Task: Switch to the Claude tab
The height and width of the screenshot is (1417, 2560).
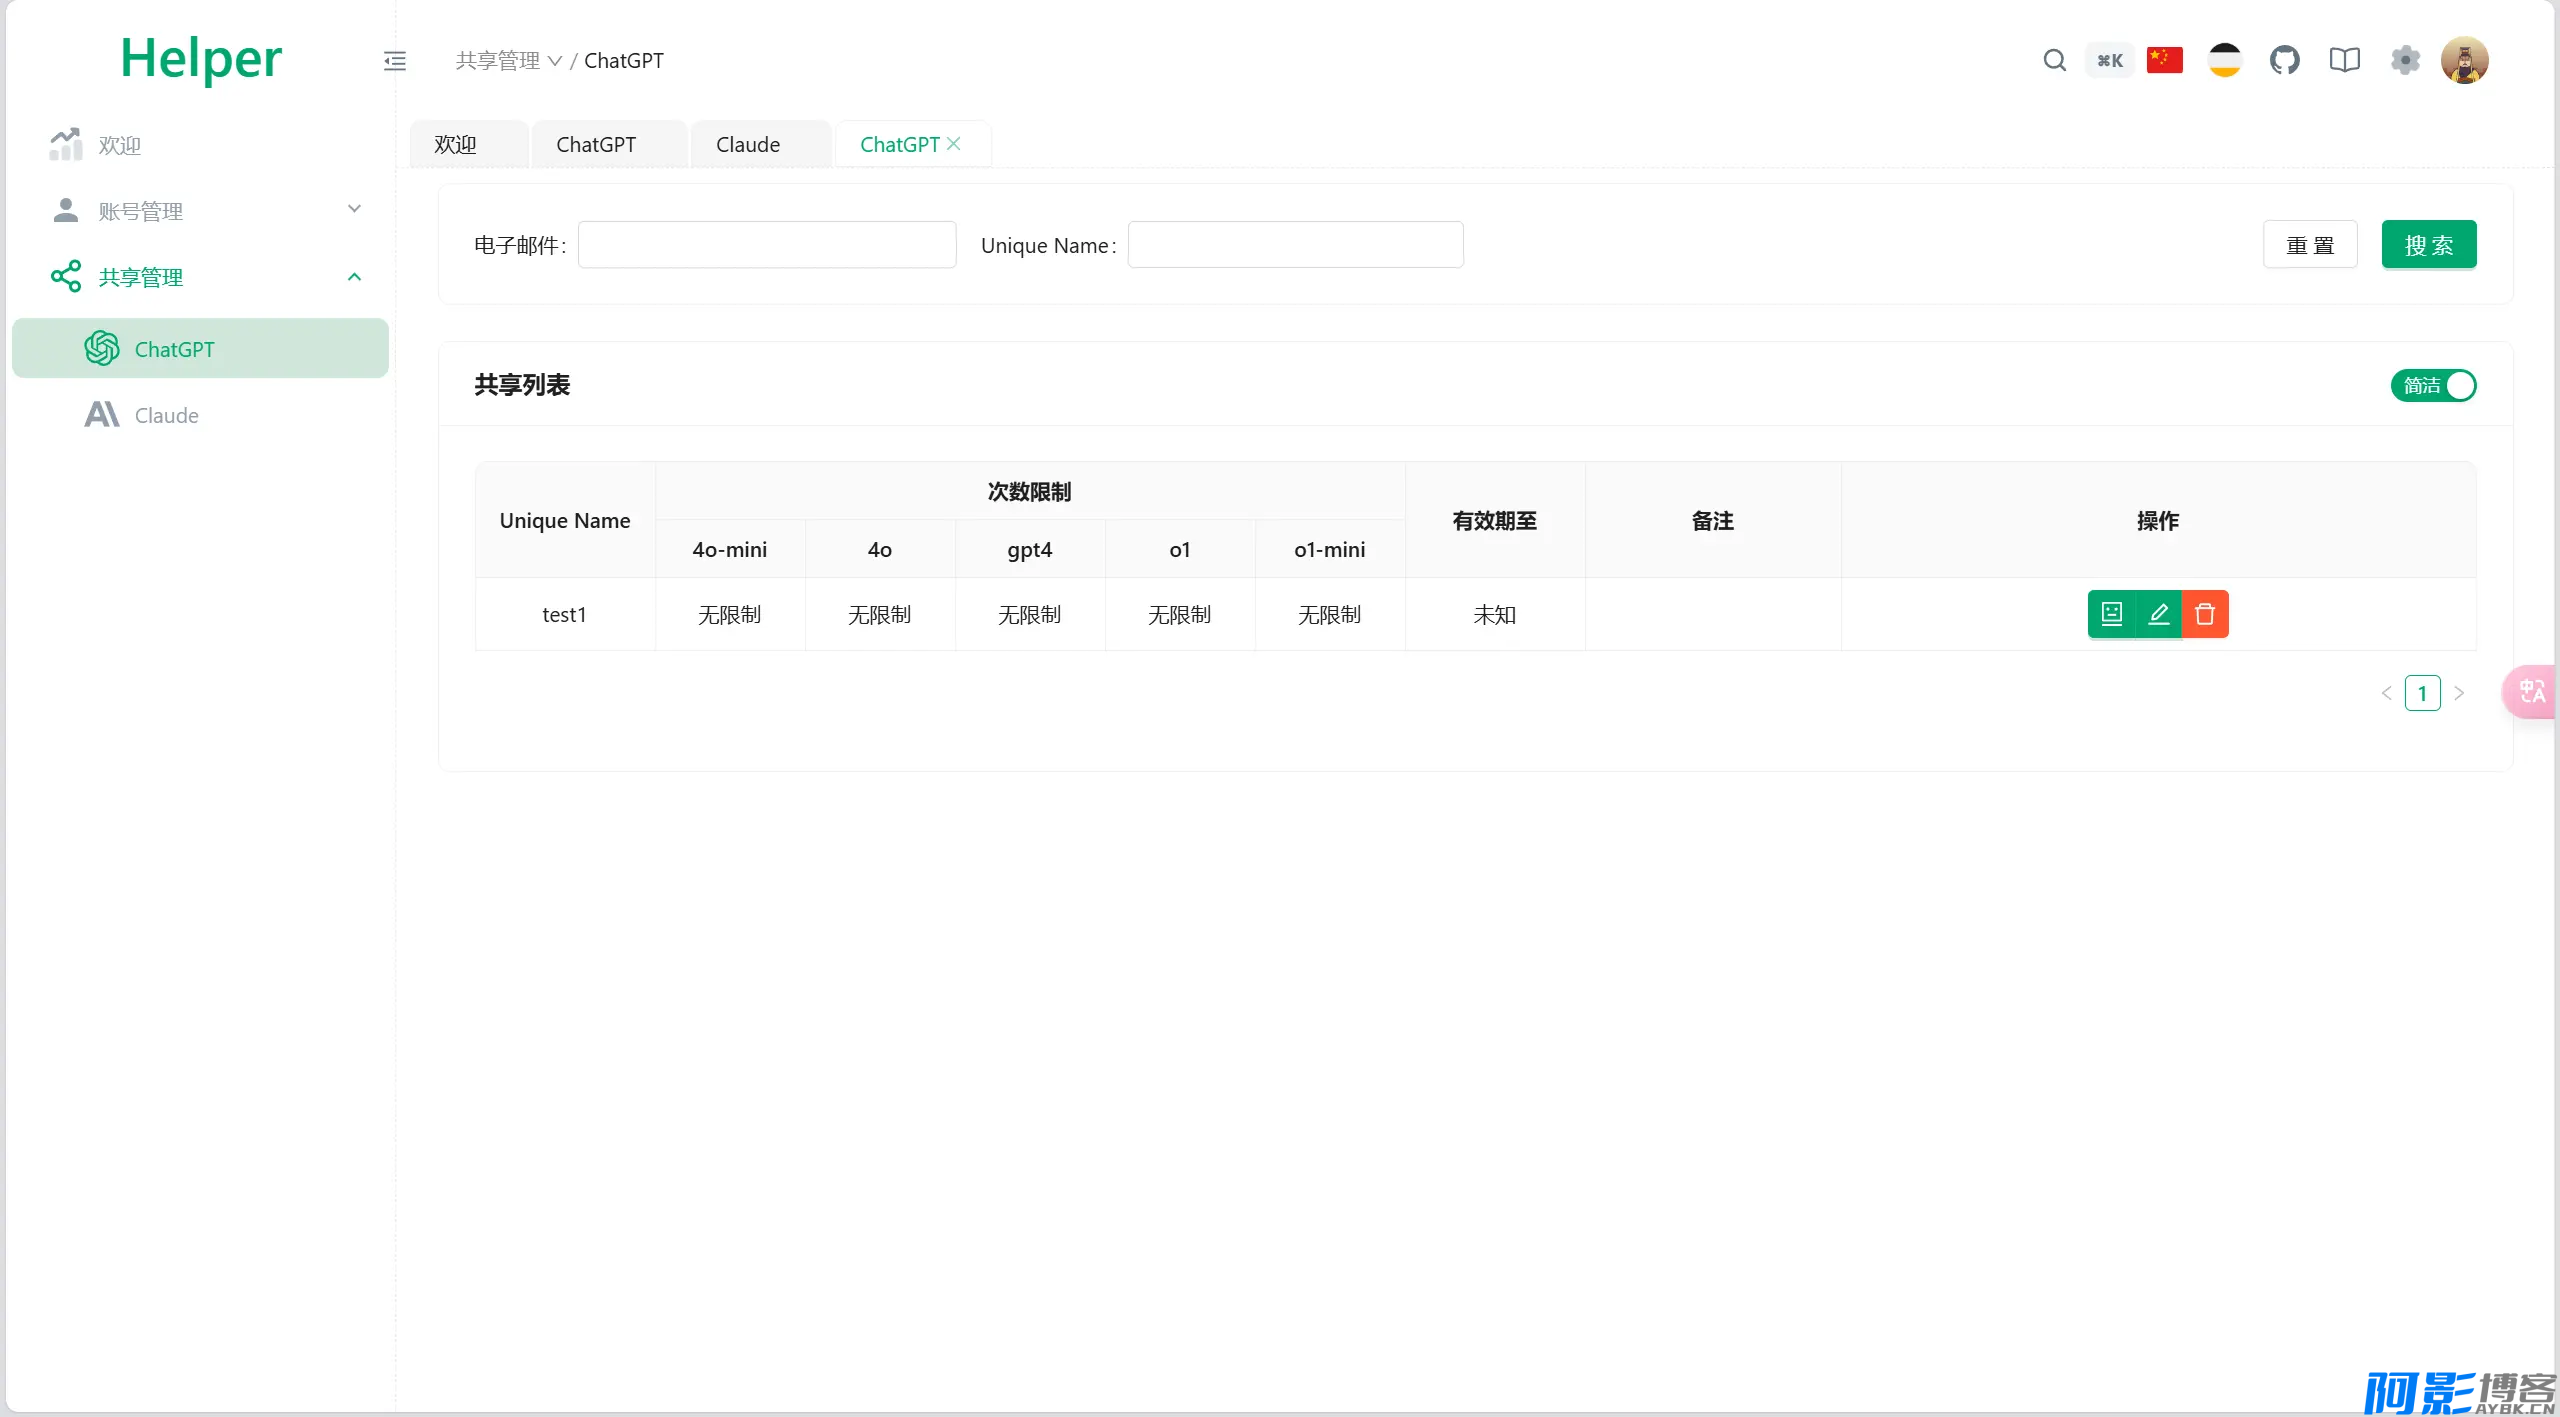Action: (761, 144)
